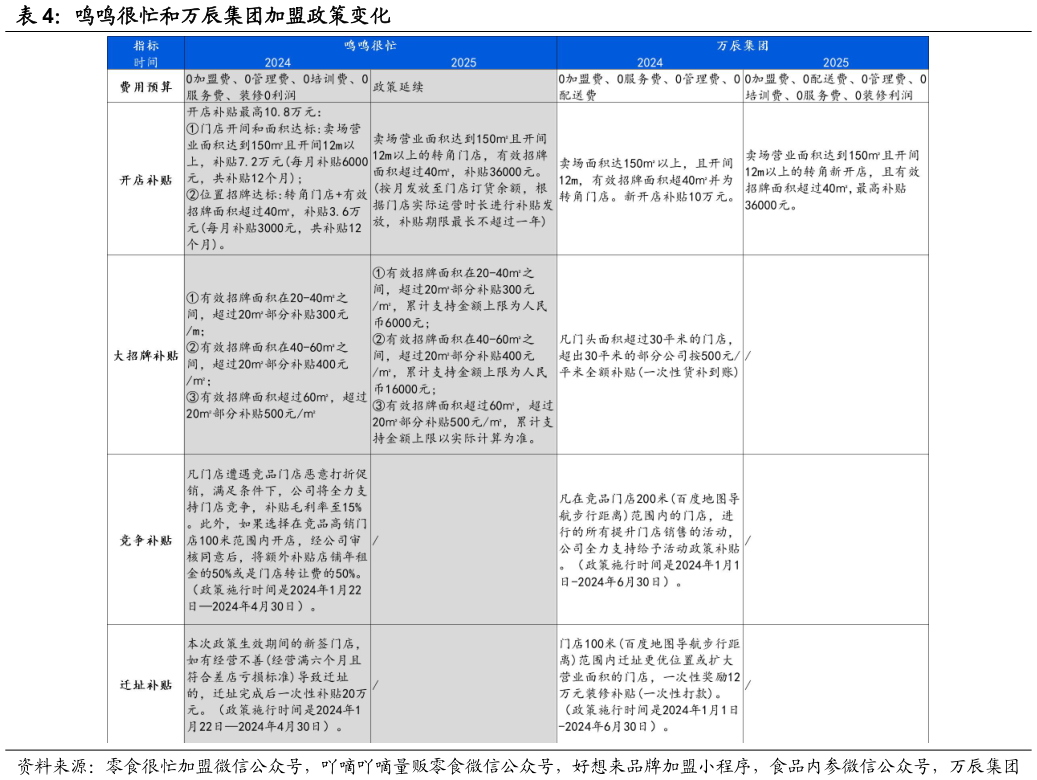
Task: Click the table title '表 4: 鸣鸣很忙和万辰集团加盟政策变化'
Action: tap(202, 15)
